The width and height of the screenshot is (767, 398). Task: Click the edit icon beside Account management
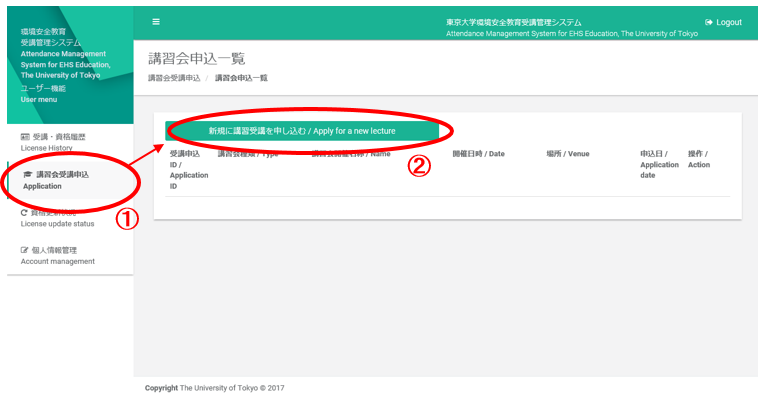click(x=24, y=250)
